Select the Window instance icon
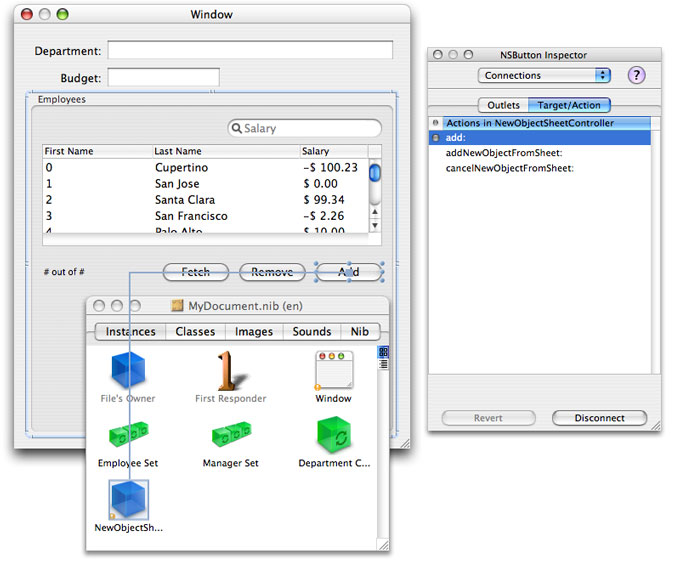Viewport: 675px width, 563px height. click(334, 370)
